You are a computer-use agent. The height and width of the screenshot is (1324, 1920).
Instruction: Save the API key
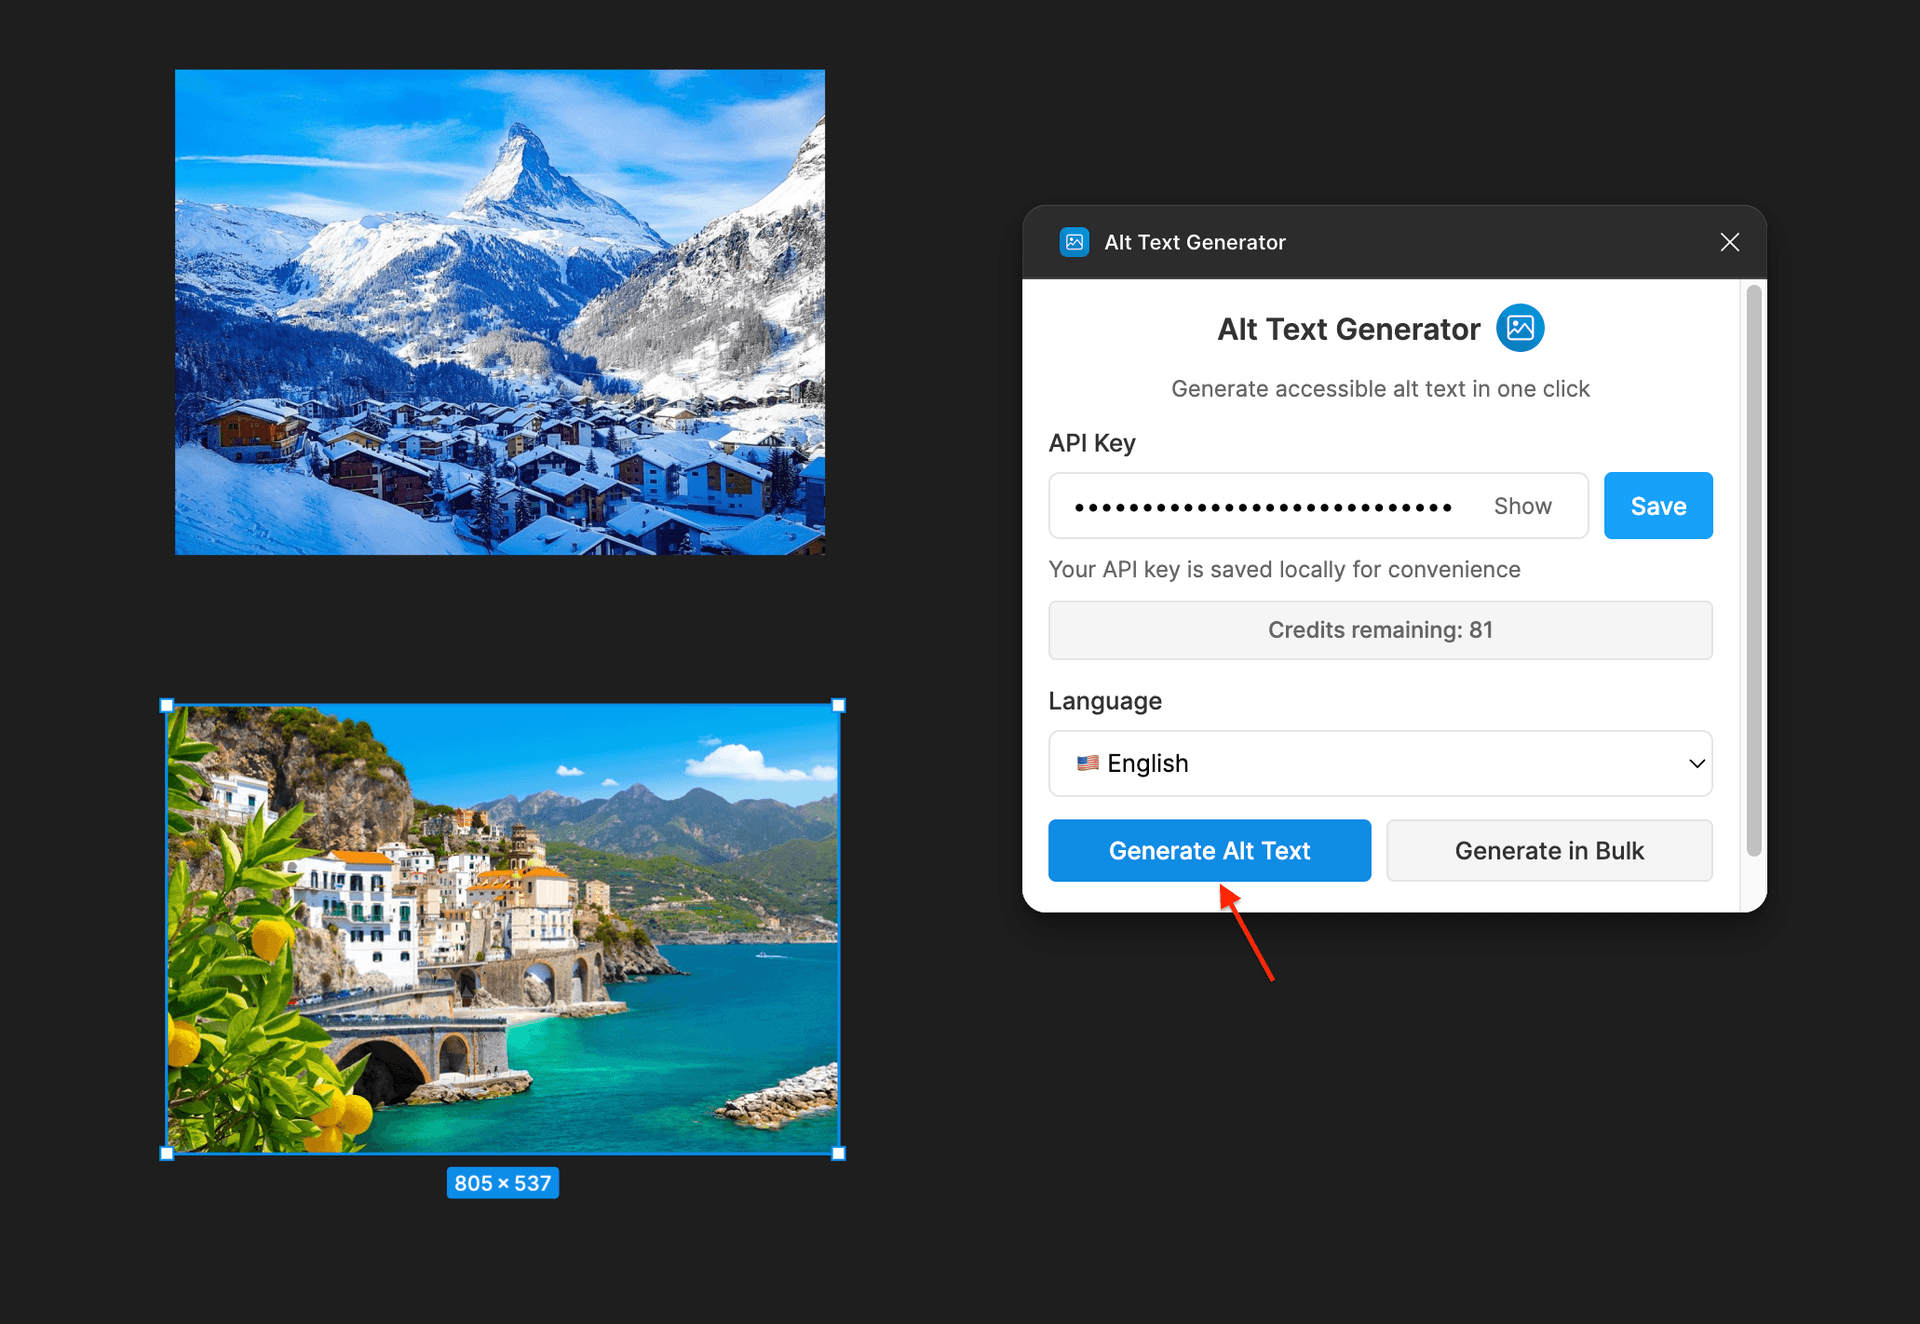1657,505
